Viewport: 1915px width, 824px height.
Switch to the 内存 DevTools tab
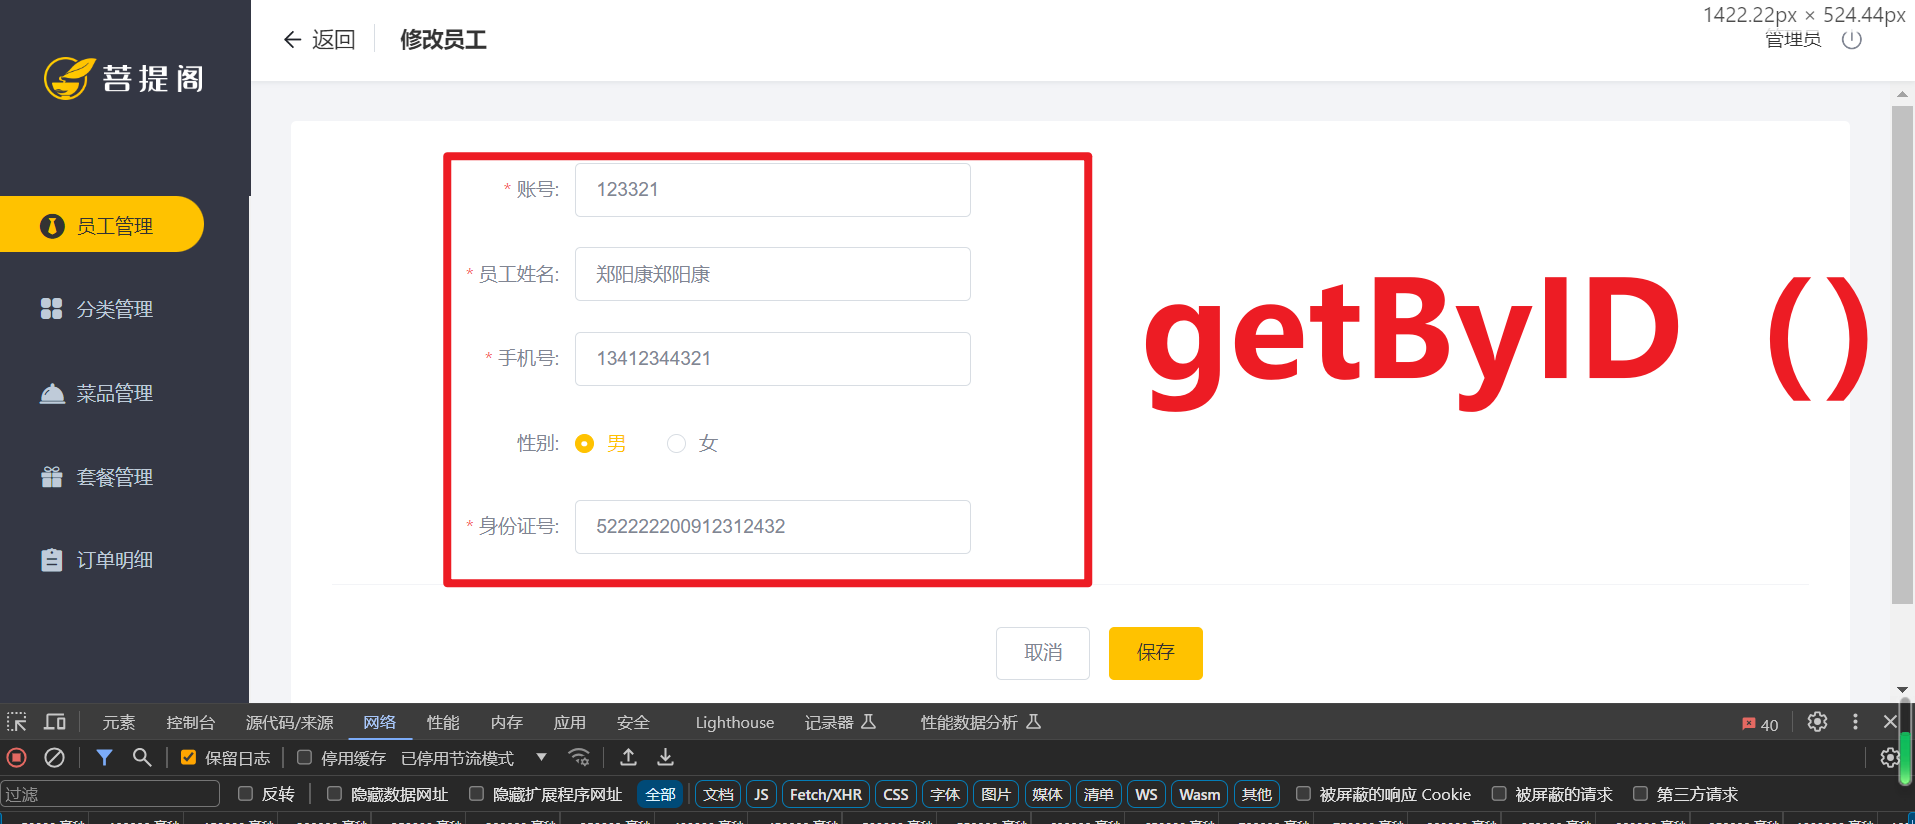tap(506, 722)
